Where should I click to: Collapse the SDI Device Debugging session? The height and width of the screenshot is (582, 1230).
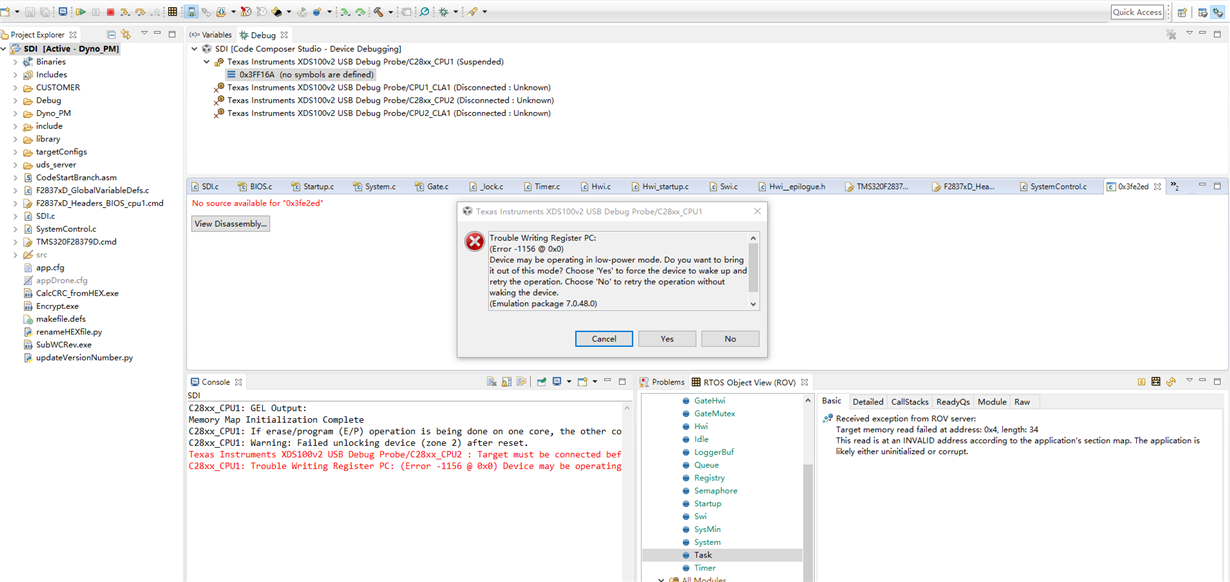(x=194, y=49)
